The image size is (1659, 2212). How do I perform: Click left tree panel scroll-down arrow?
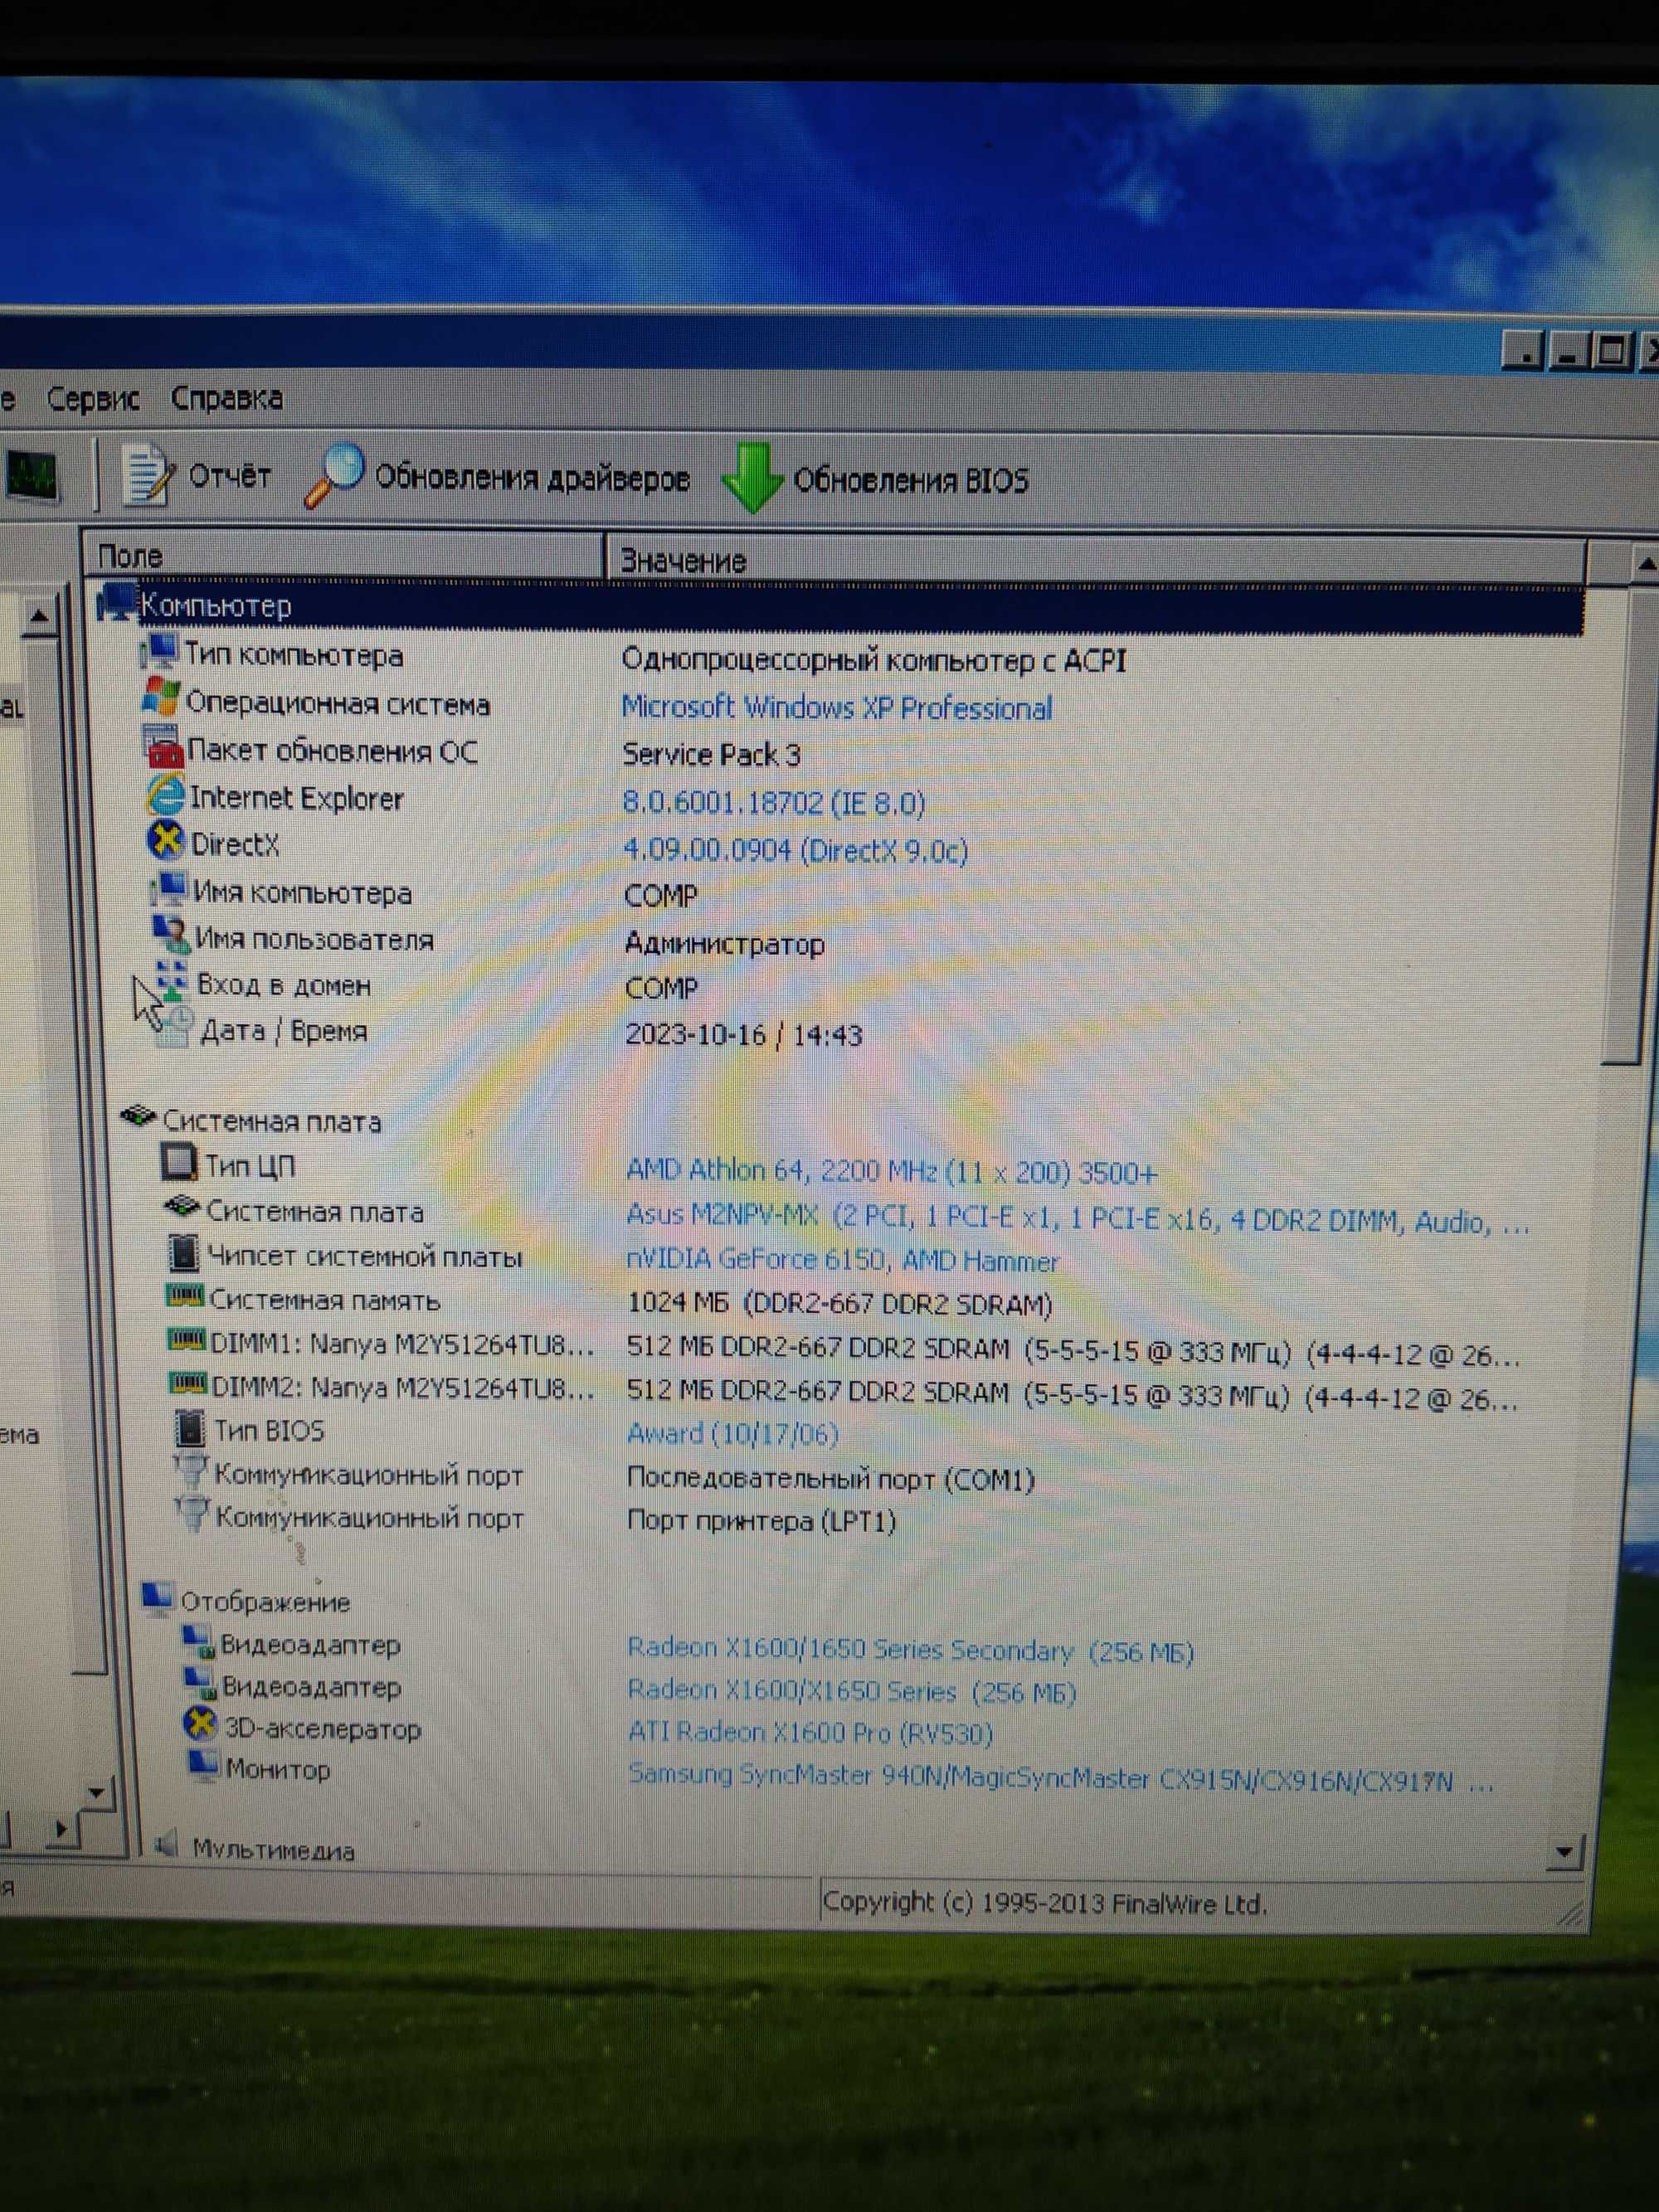96,1792
